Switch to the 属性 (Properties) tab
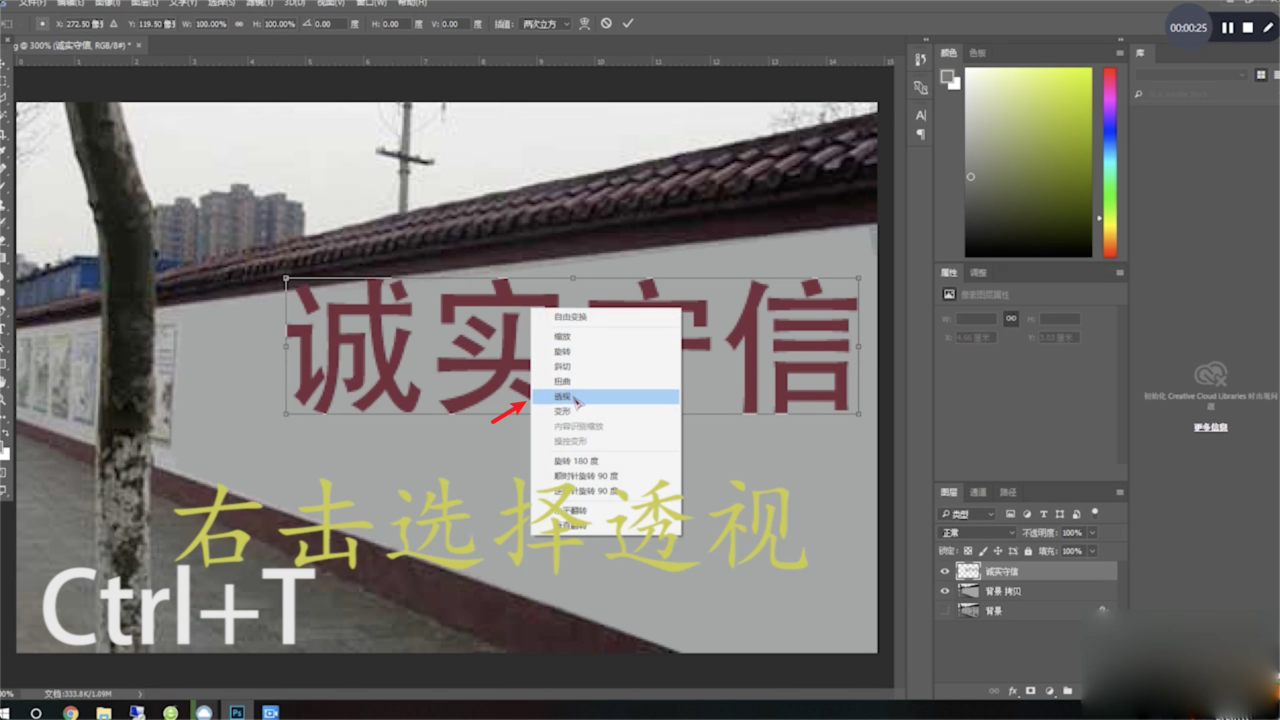 point(949,272)
